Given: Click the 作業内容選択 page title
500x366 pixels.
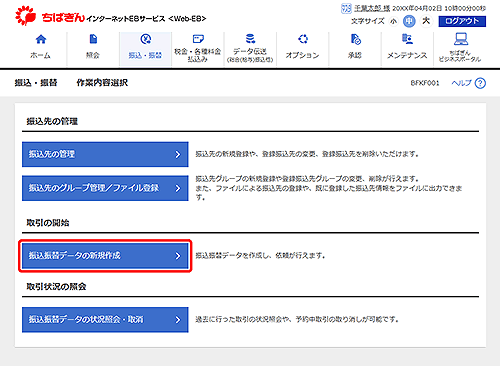Looking at the screenshot, I should pos(102,83).
